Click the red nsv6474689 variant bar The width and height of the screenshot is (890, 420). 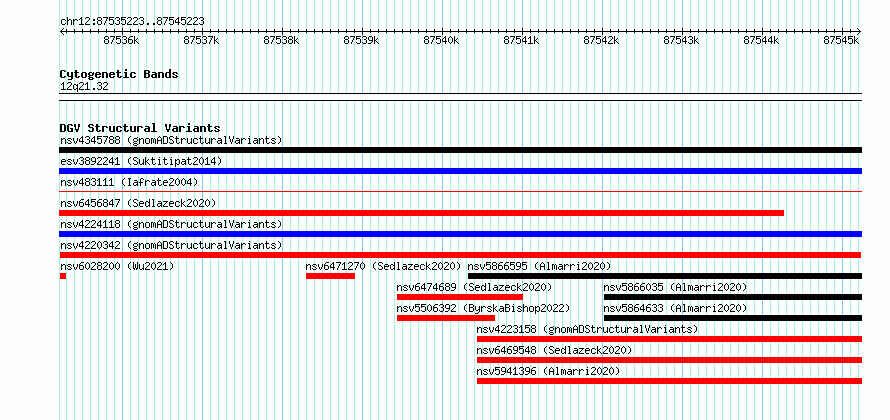pyautogui.click(x=460, y=297)
